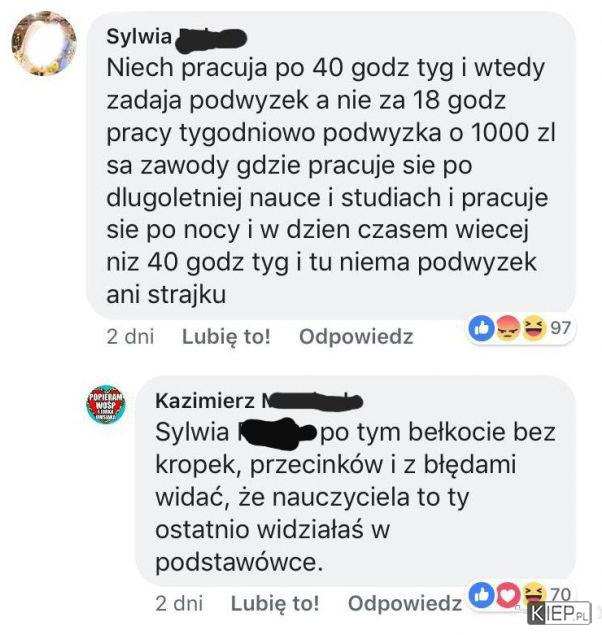Click the 2 dni timestamp under Kazimierz's reply

179,603
